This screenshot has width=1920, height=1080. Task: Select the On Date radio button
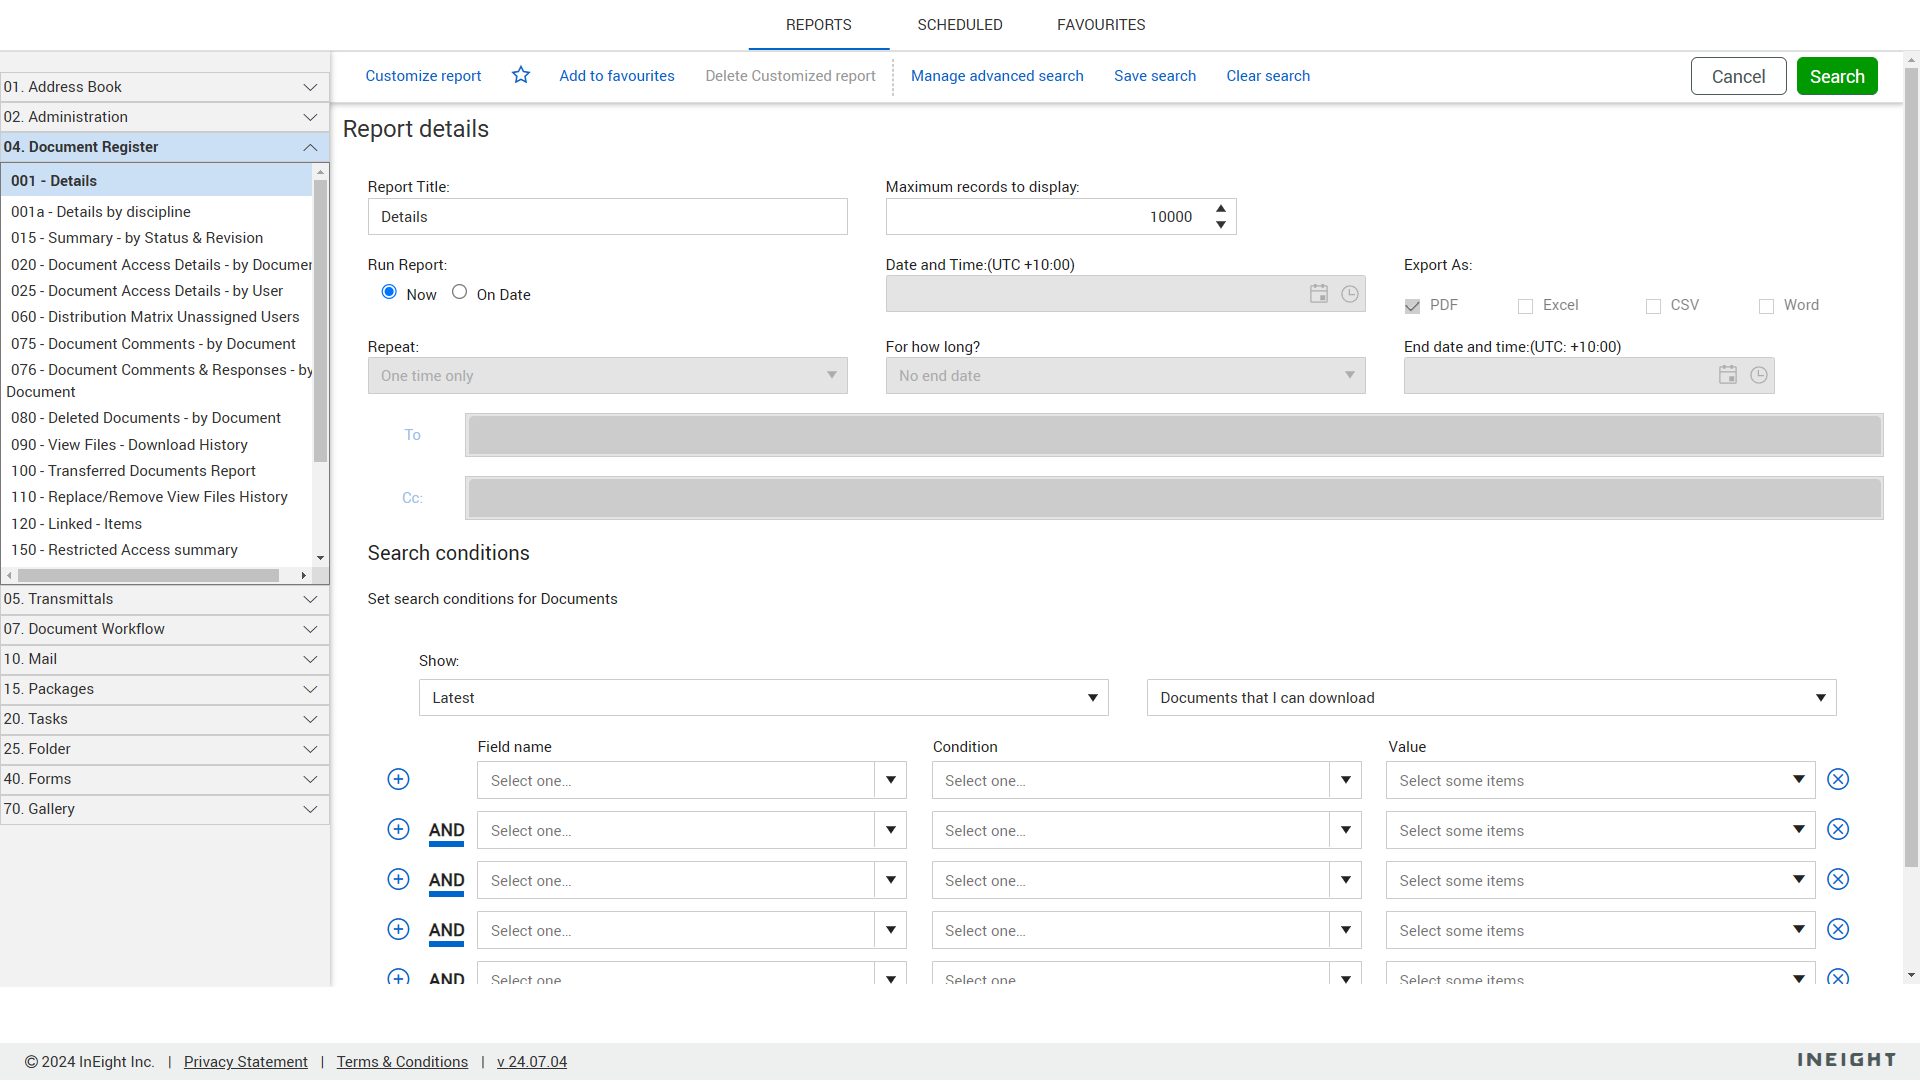click(459, 291)
